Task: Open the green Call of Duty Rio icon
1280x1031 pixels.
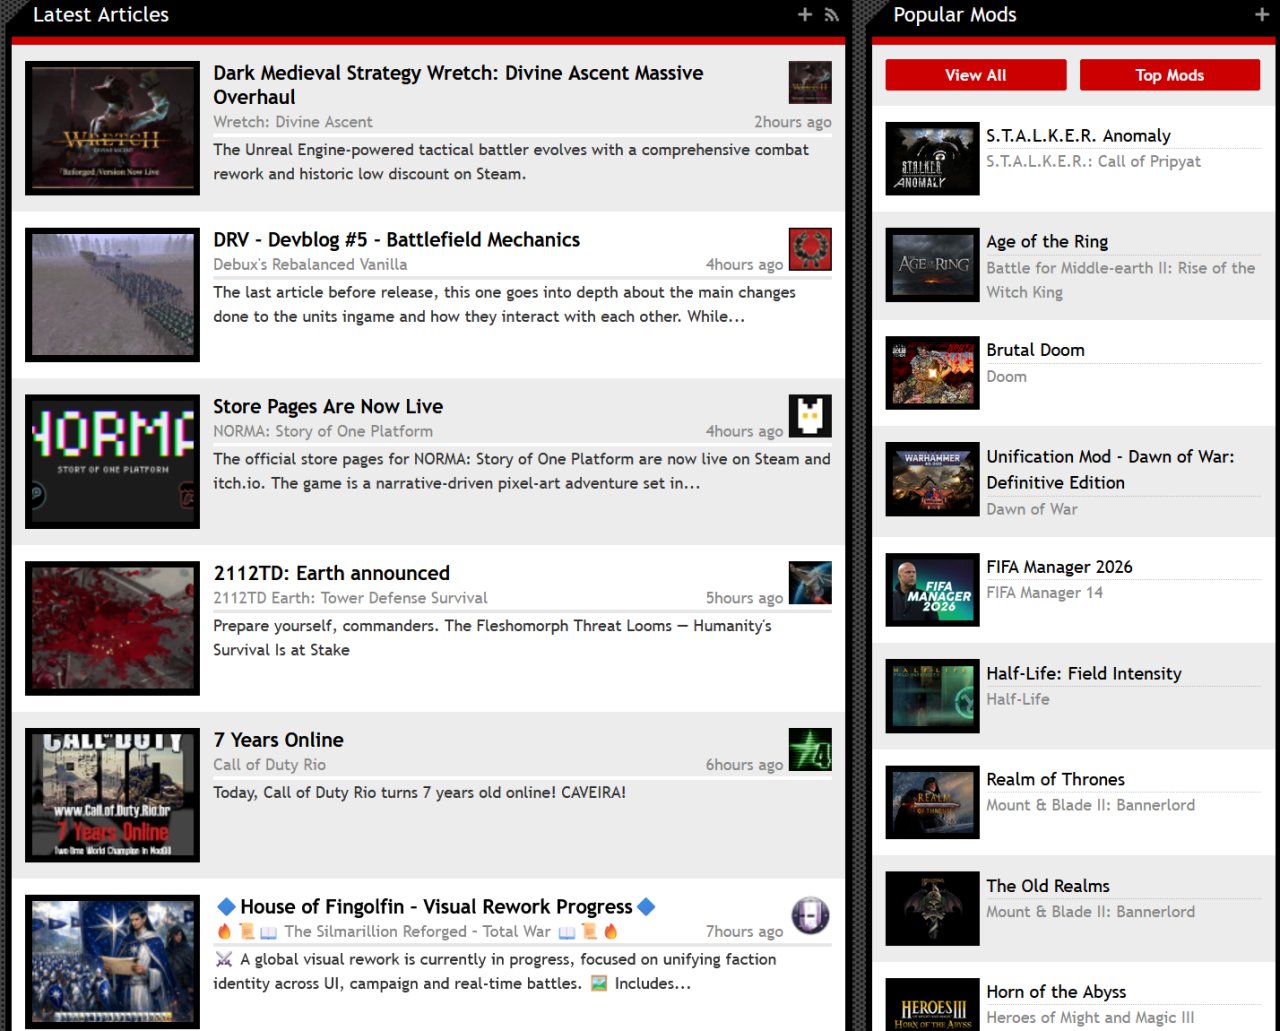Action: pyautogui.click(x=810, y=750)
